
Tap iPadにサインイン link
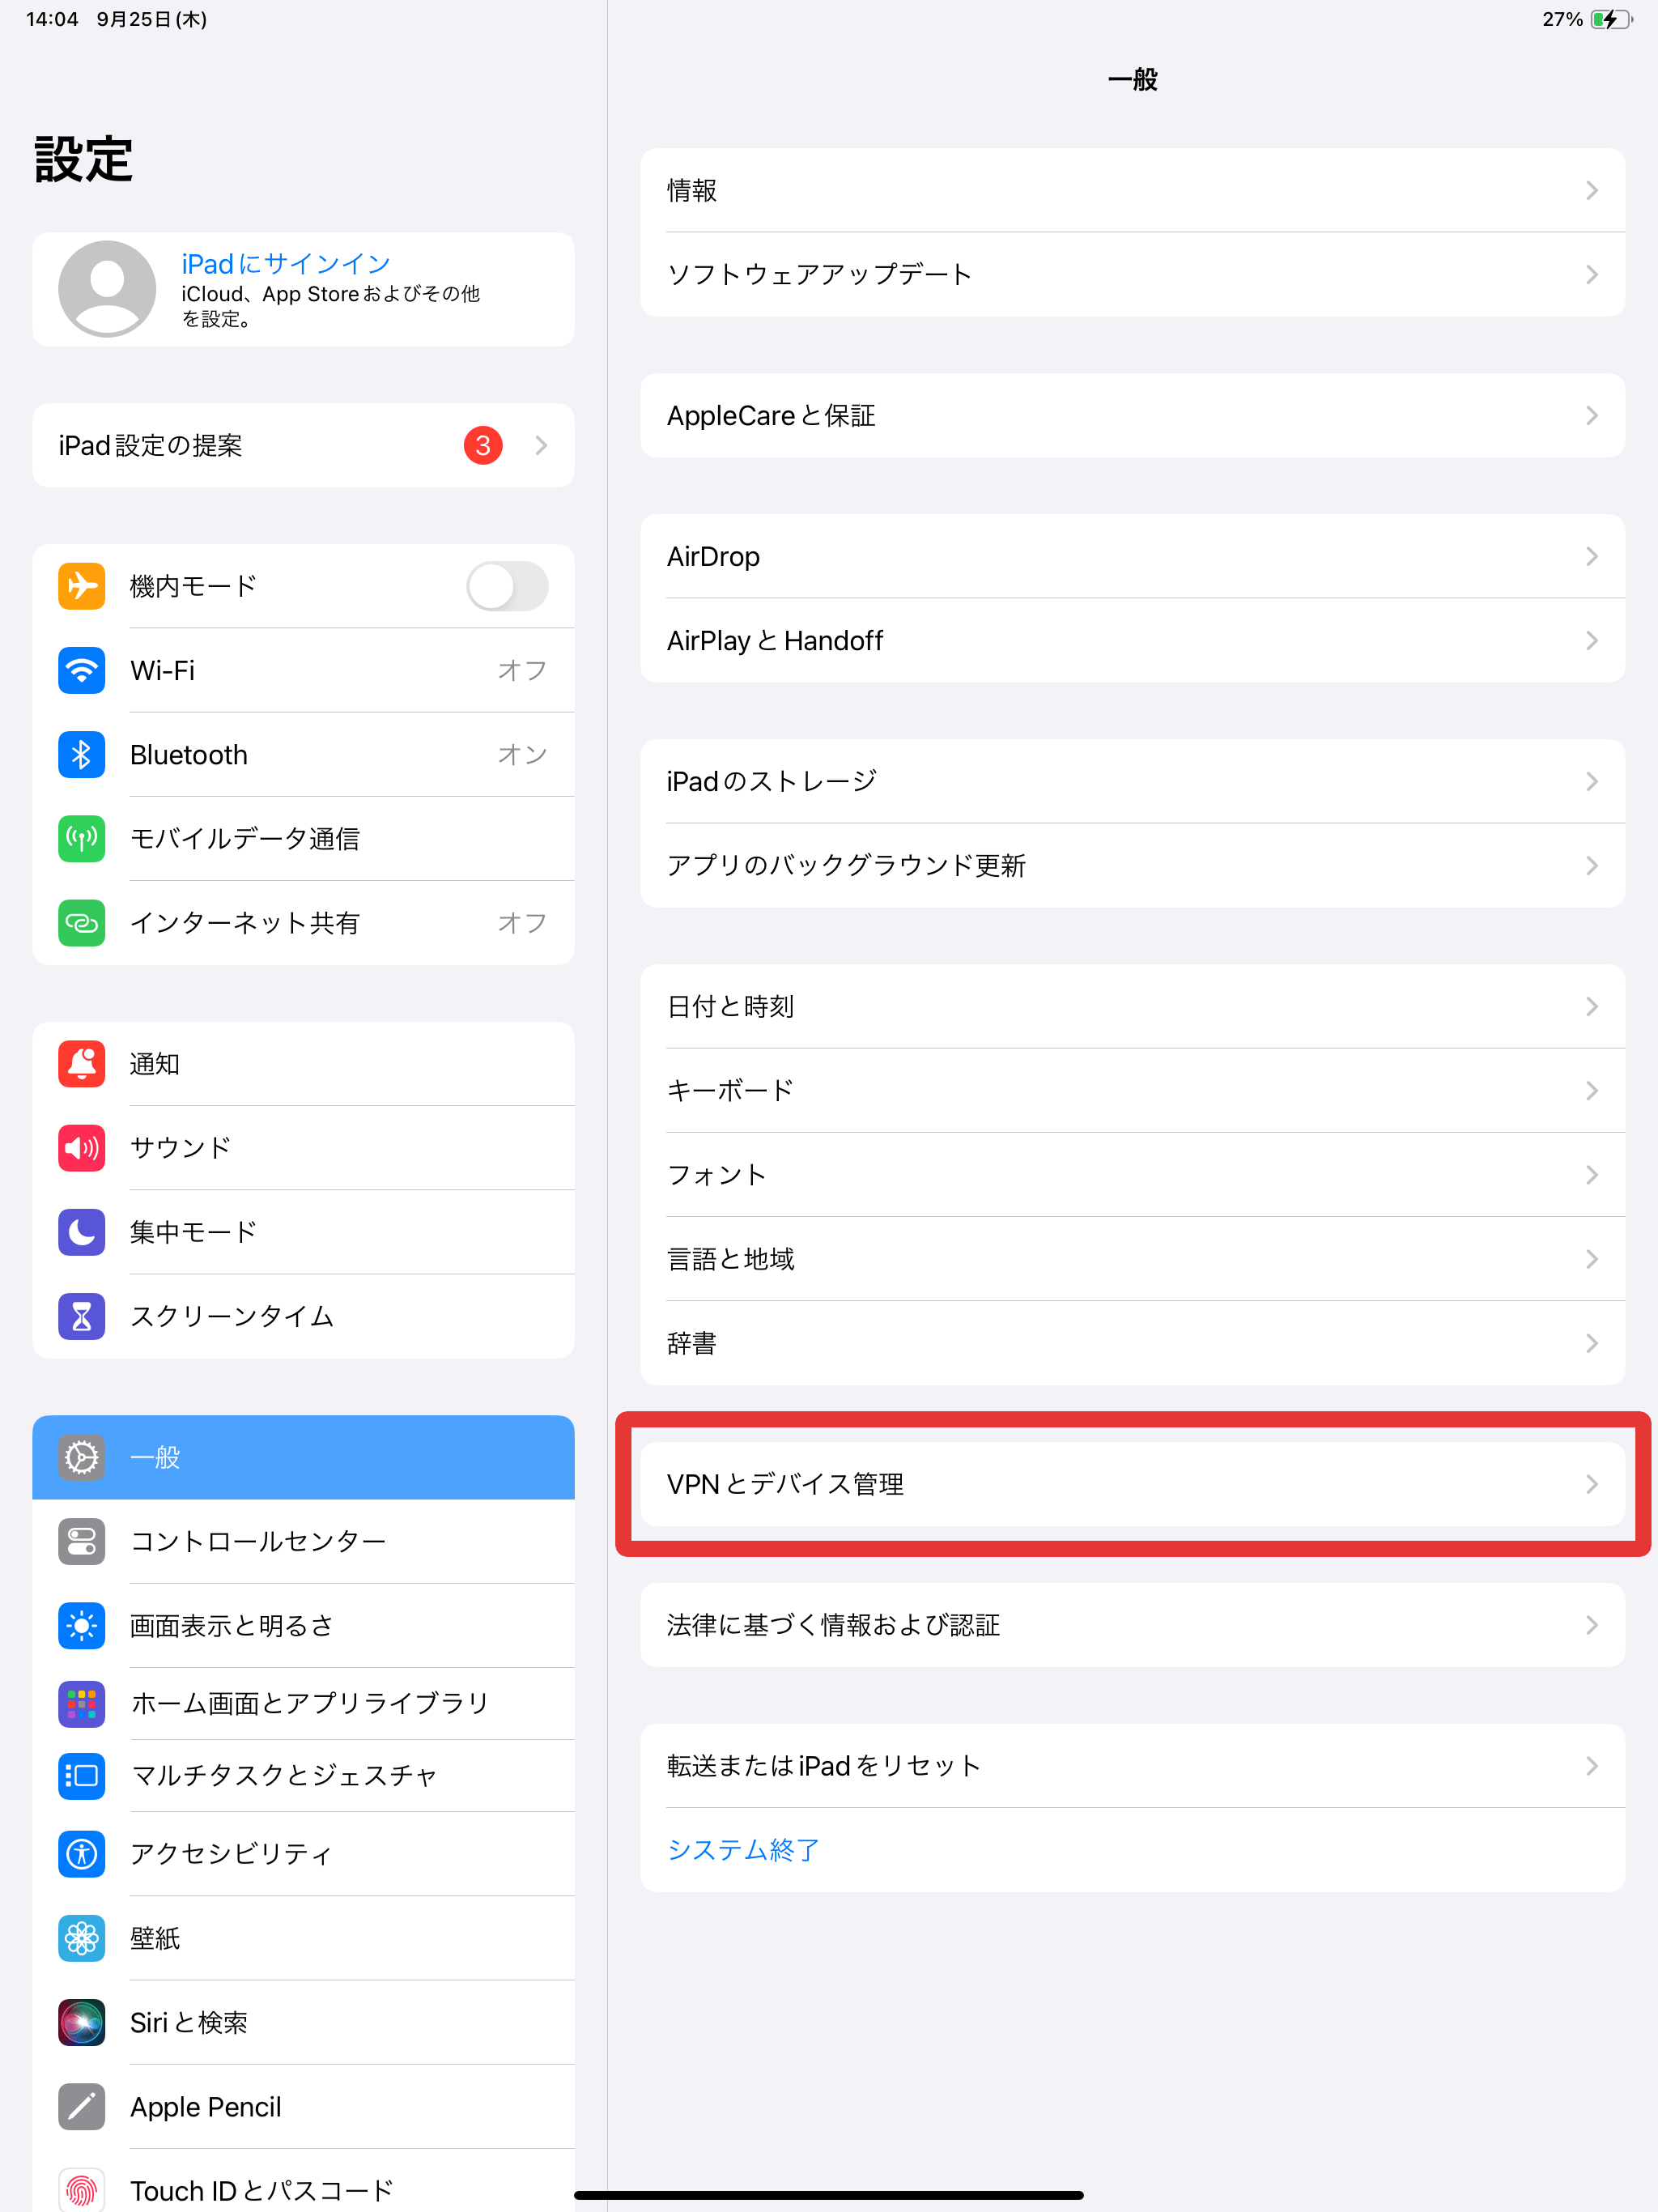[286, 263]
